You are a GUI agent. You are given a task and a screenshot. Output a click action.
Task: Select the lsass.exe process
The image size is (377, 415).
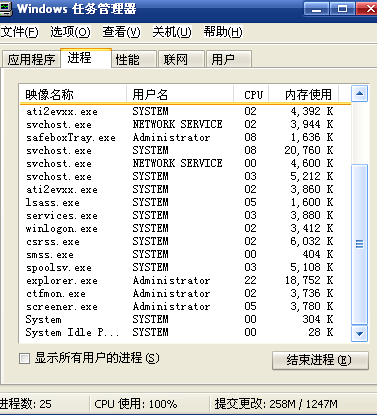(x=185, y=202)
